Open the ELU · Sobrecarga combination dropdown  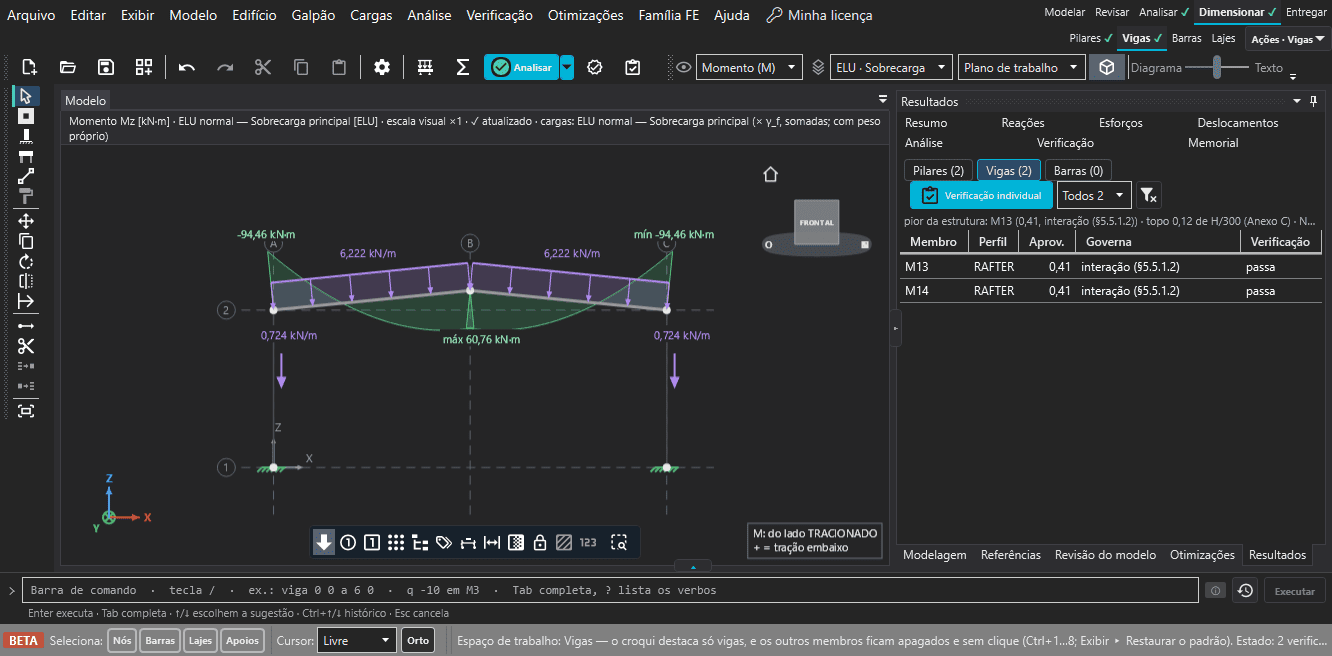pyautogui.click(x=890, y=67)
